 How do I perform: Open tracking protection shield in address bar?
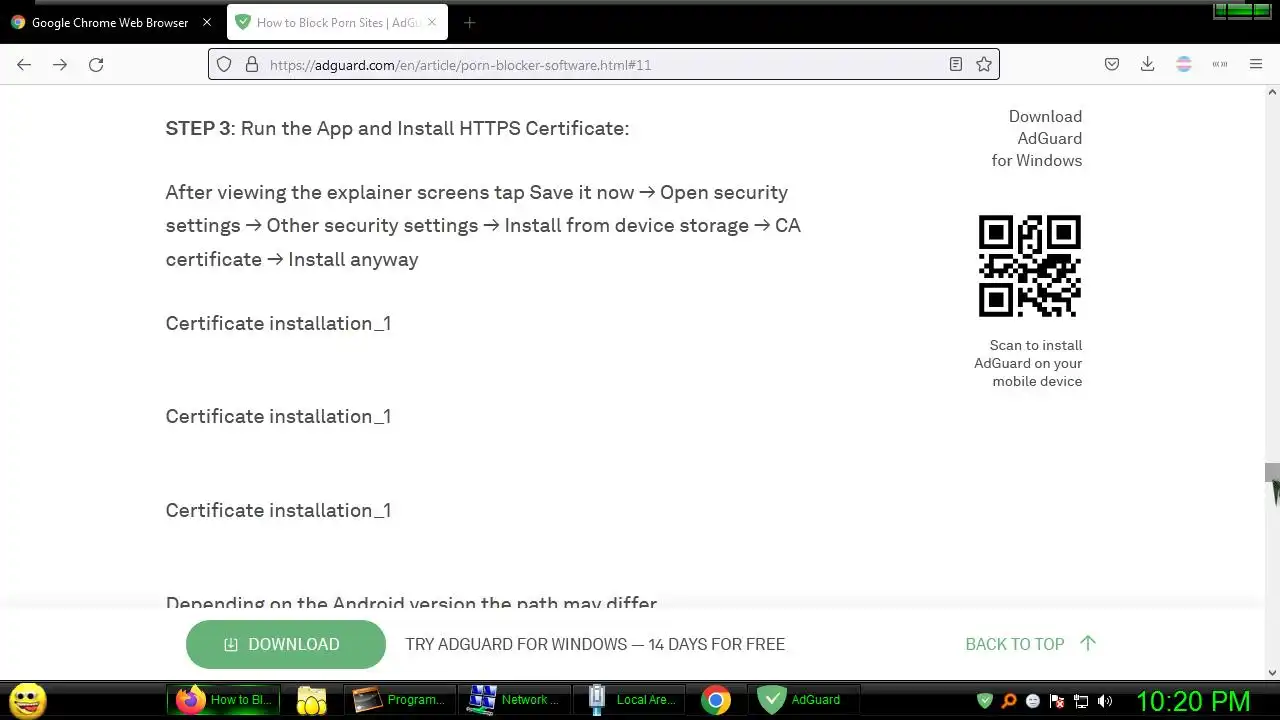click(224, 64)
